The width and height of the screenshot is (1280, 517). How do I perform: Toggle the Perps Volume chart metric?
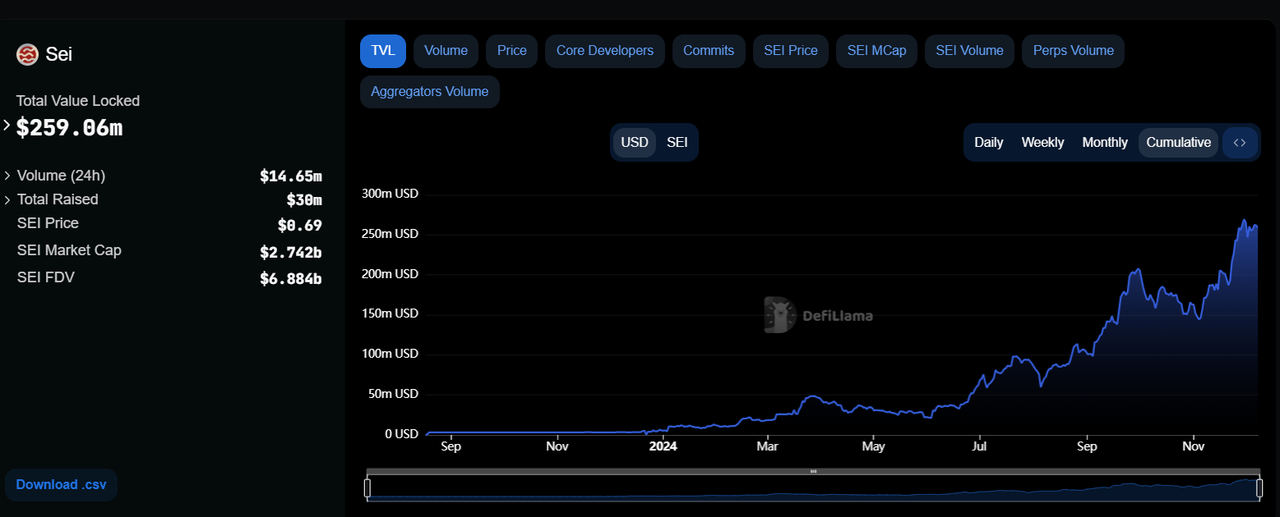pos(1073,51)
